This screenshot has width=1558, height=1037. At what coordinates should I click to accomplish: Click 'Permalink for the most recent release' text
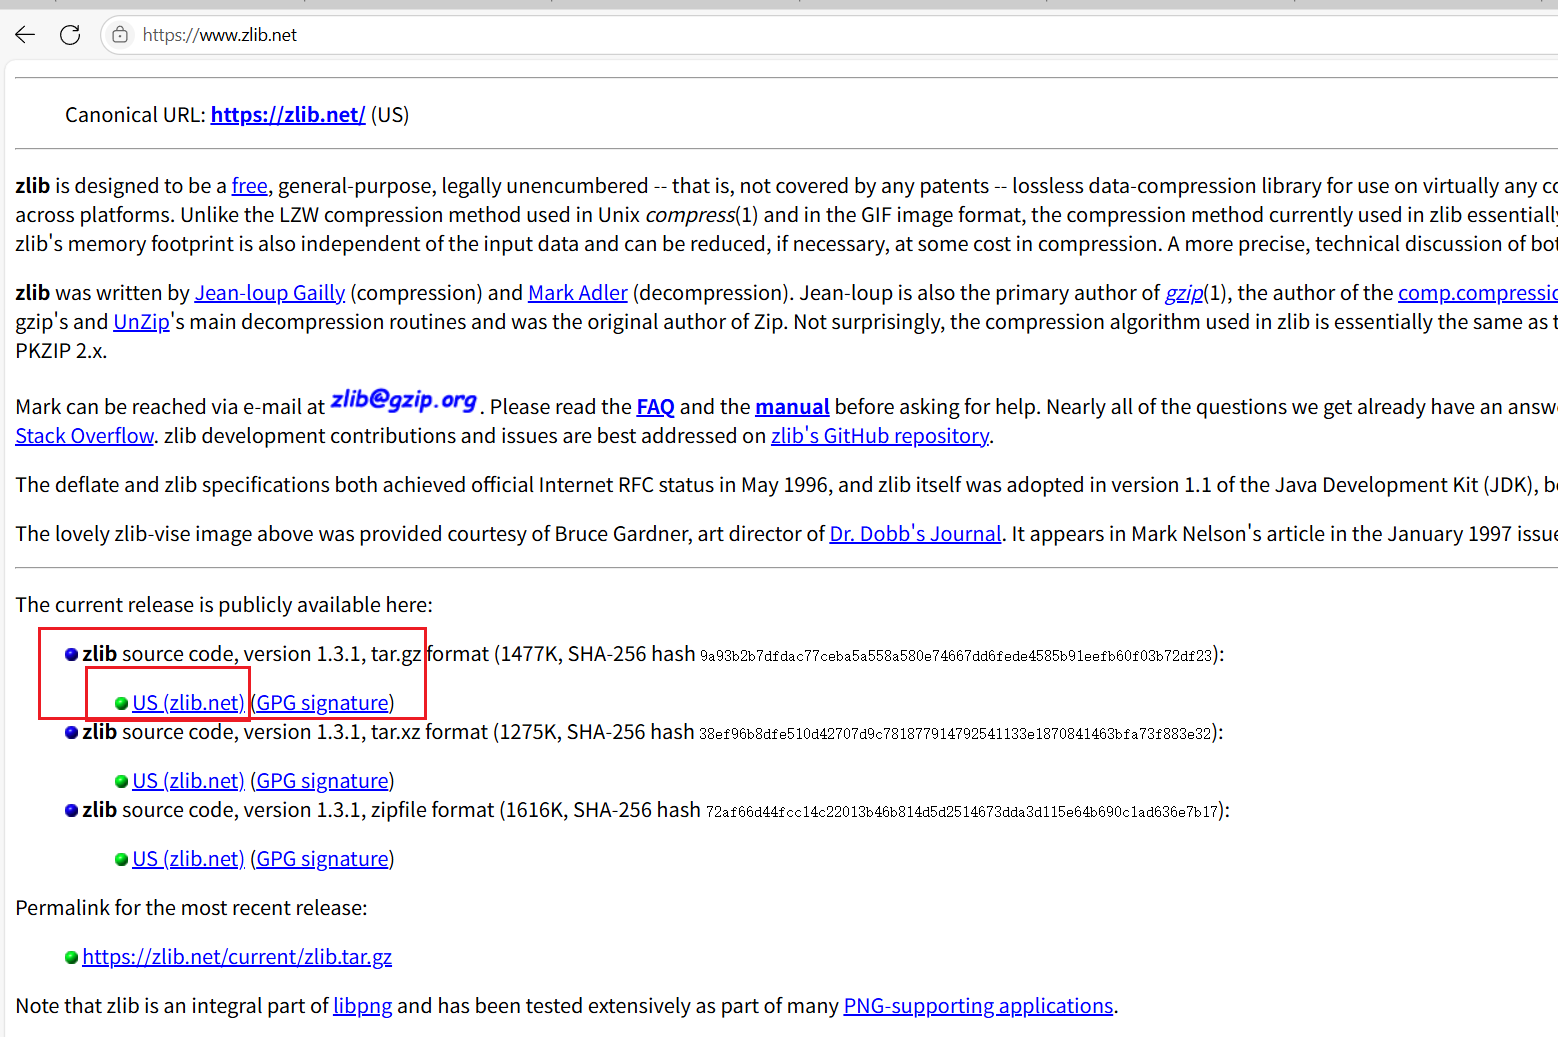point(192,908)
